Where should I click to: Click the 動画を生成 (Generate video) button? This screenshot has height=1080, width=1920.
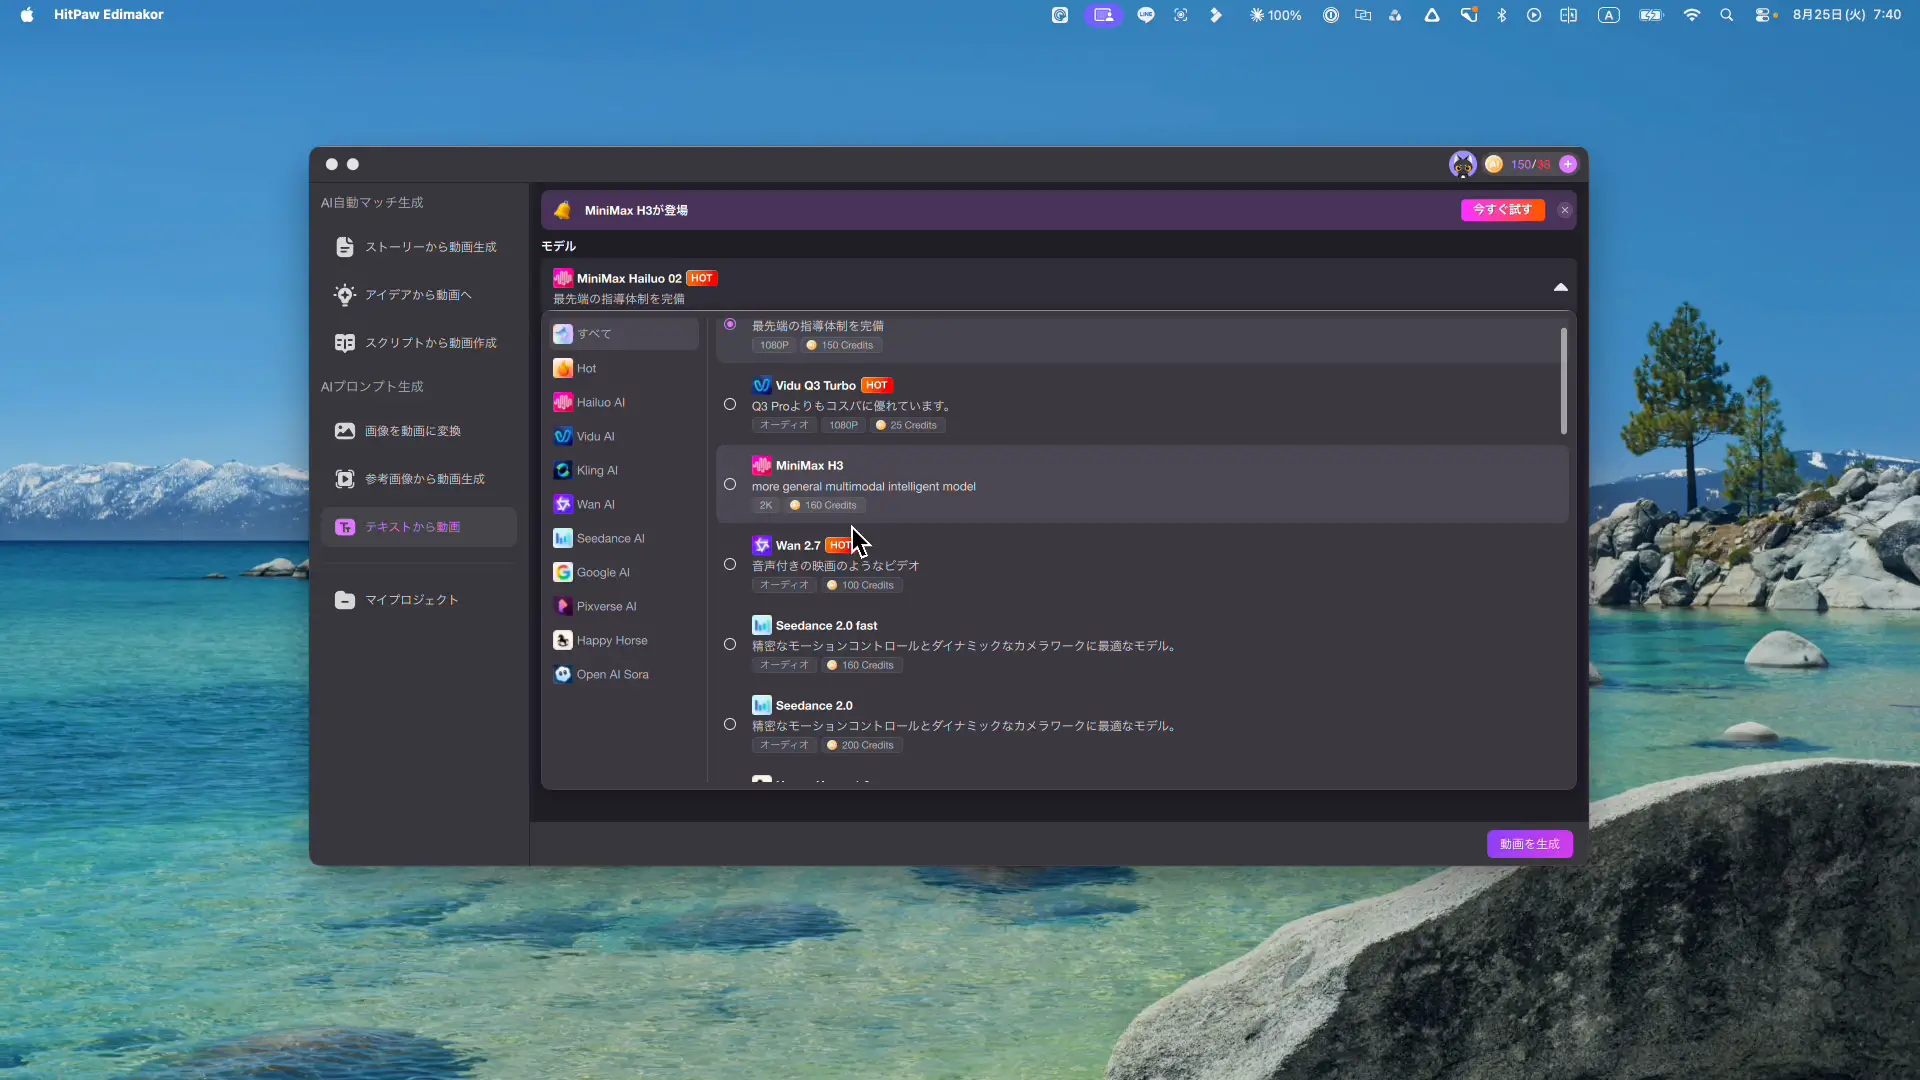(1529, 844)
